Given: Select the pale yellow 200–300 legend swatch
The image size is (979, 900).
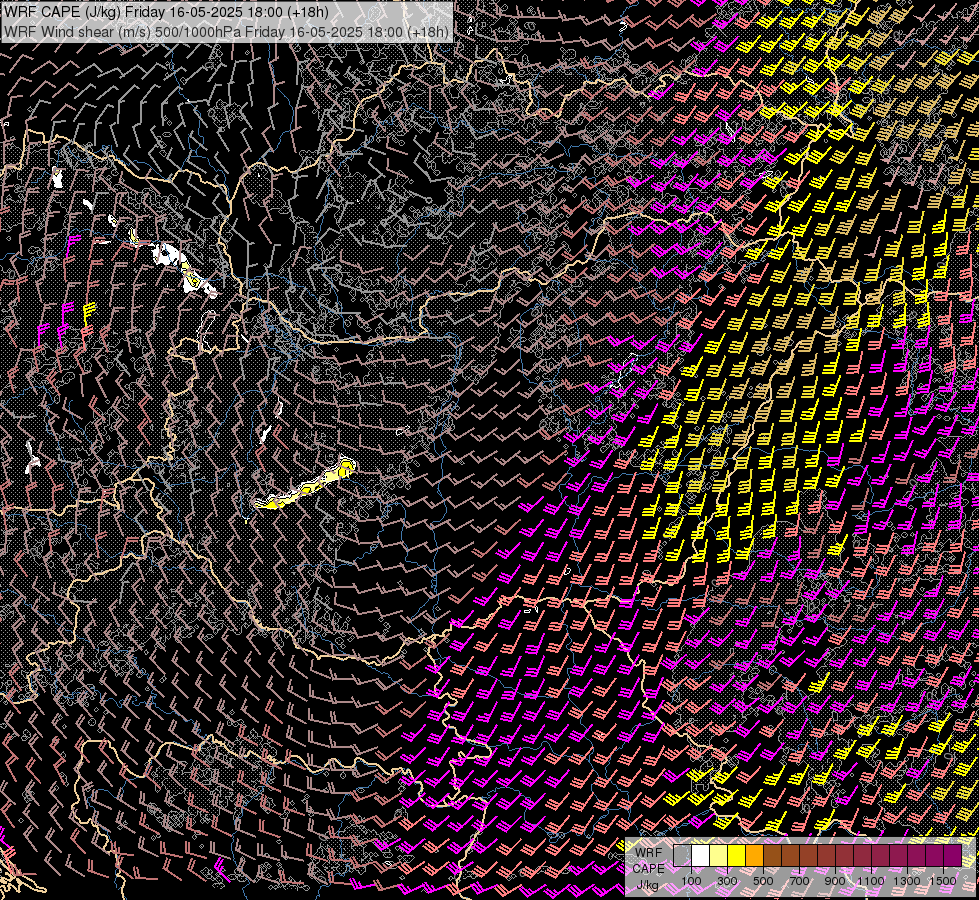Looking at the screenshot, I should click(x=719, y=856).
